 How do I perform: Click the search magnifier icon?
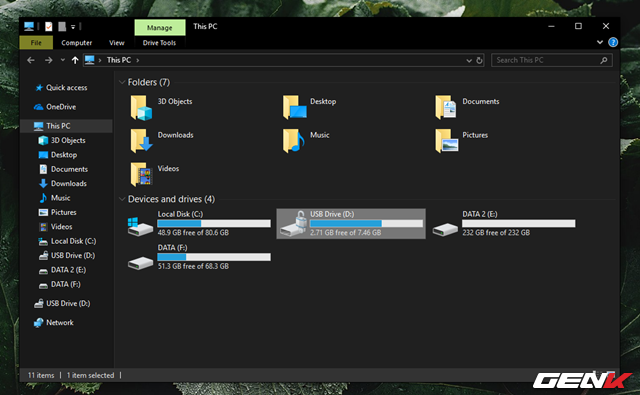pos(604,60)
